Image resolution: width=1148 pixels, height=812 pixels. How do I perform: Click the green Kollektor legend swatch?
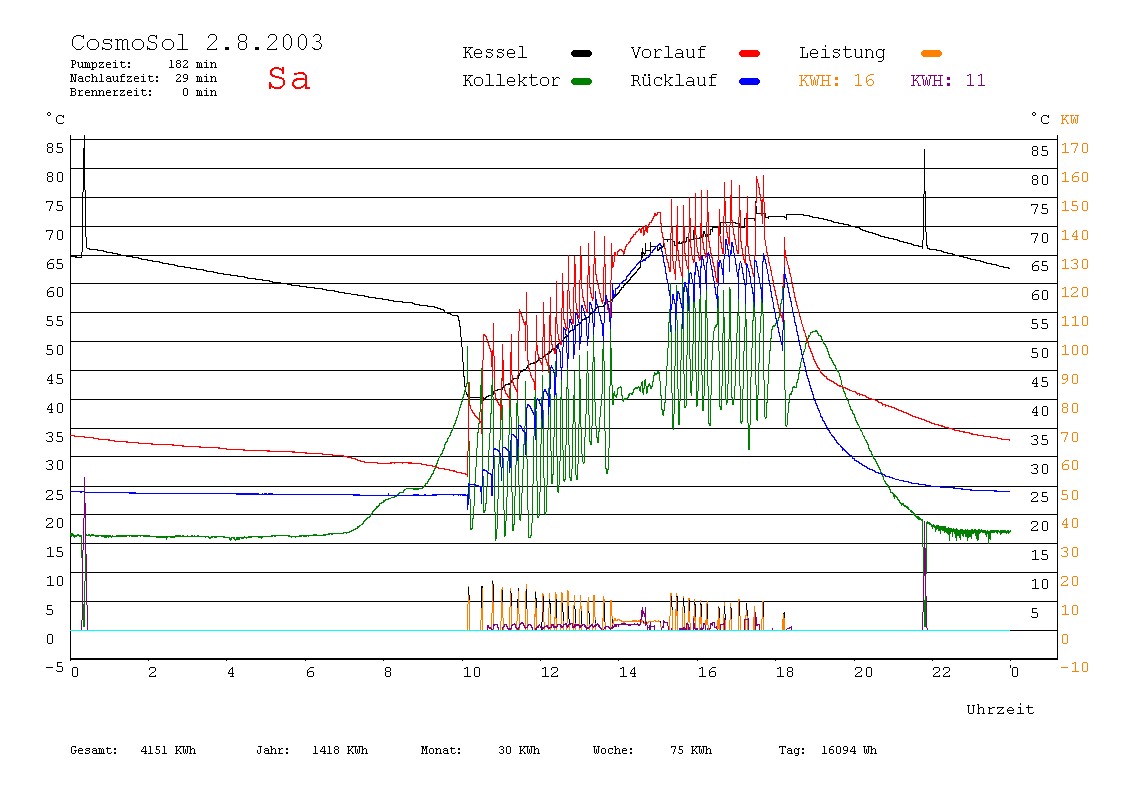581,81
